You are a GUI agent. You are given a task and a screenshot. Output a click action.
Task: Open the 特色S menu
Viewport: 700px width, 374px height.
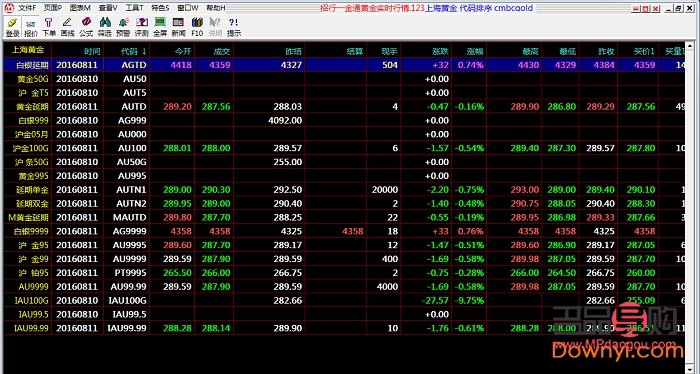click(x=161, y=8)
